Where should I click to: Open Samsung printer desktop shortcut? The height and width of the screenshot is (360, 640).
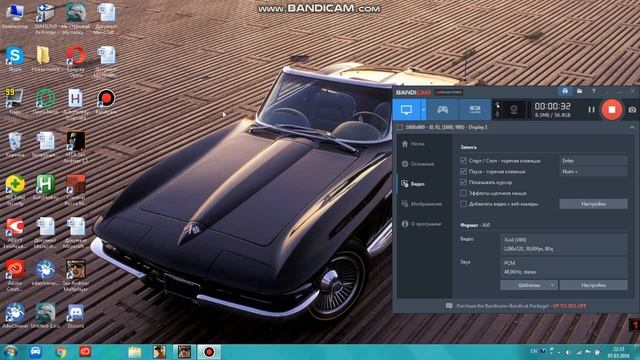(45, 18)
